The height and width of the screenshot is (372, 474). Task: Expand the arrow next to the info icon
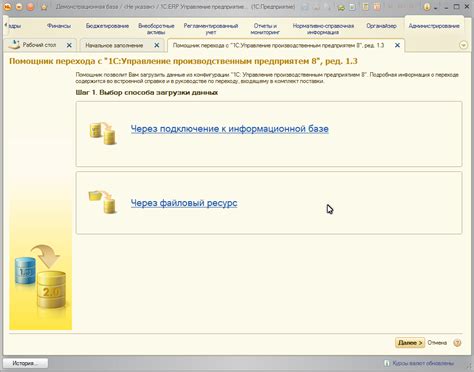click(435, 8)
